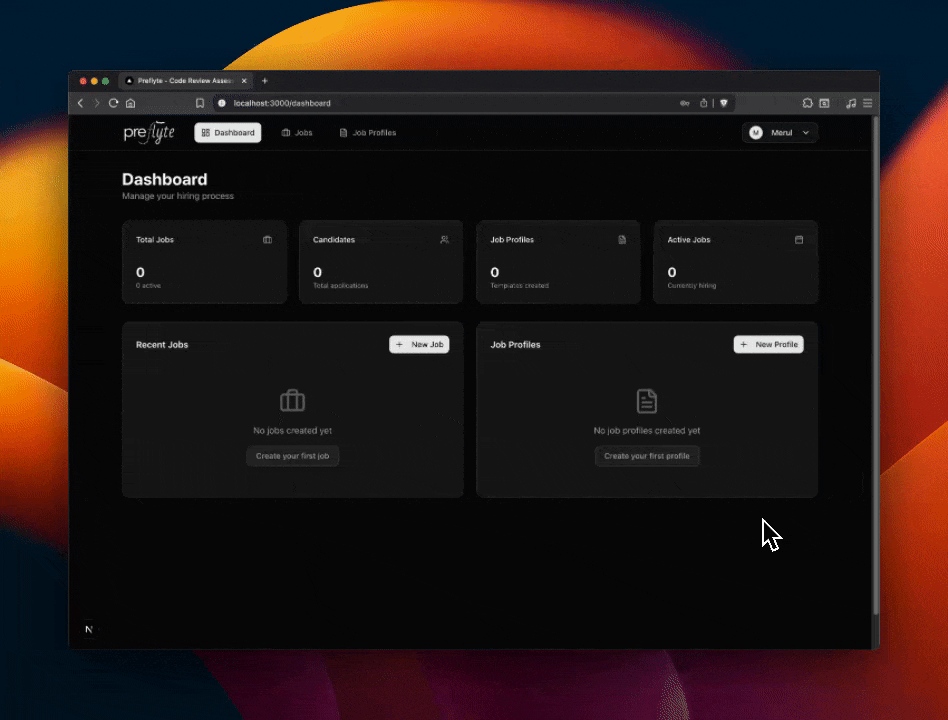Click Create your first job button
The image size is (948, 720).
point(293,456)
